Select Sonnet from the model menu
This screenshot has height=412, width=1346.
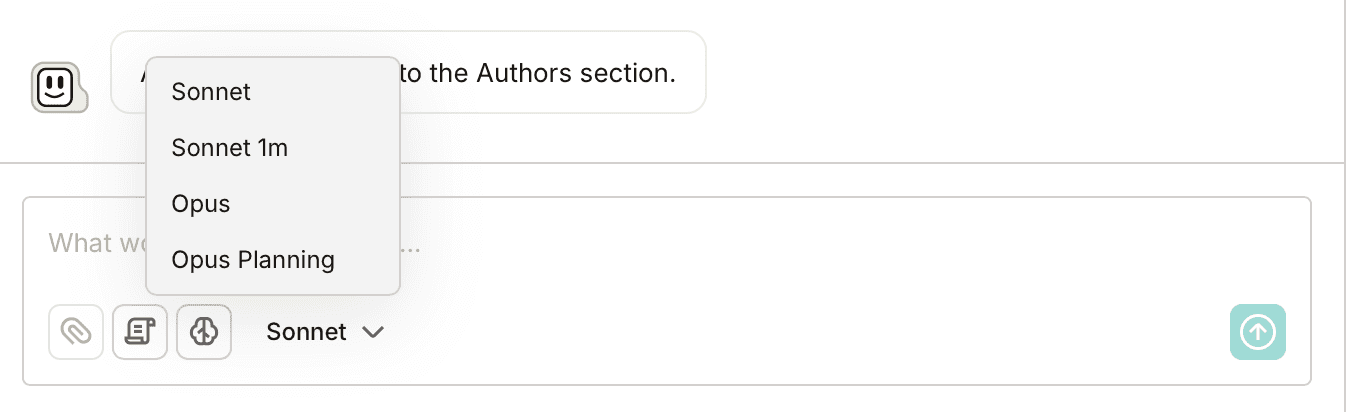pyautogui.click(x=212, y=92)
